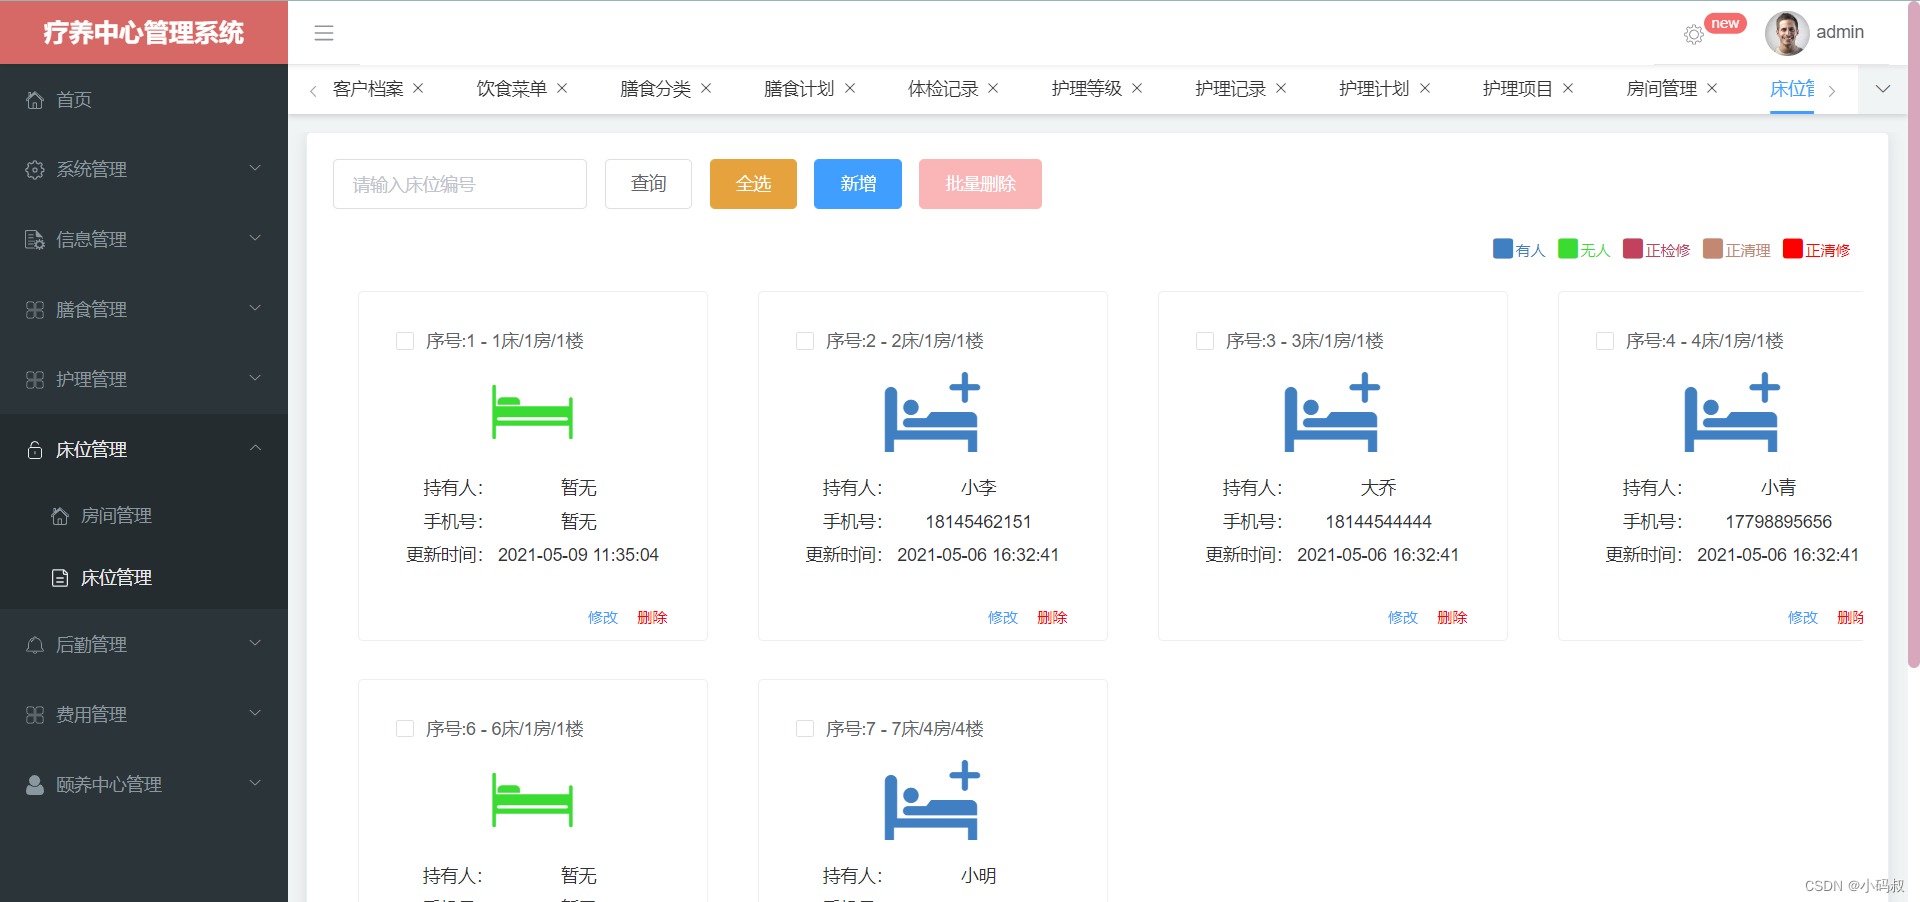The width and height of the screenshot is (1920, 902).
Task: Click 修改 link on card 序号:3
Action: 1403,618
